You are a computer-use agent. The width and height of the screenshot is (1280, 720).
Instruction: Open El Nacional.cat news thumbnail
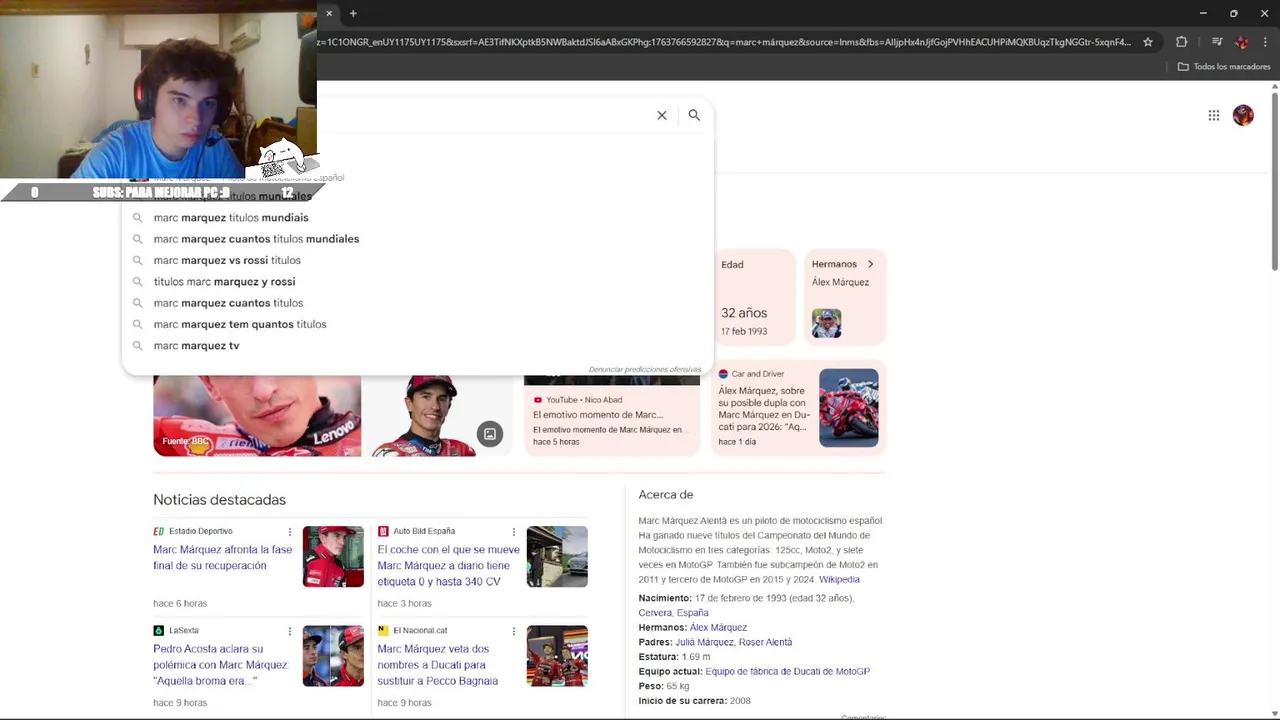[557, 656]
